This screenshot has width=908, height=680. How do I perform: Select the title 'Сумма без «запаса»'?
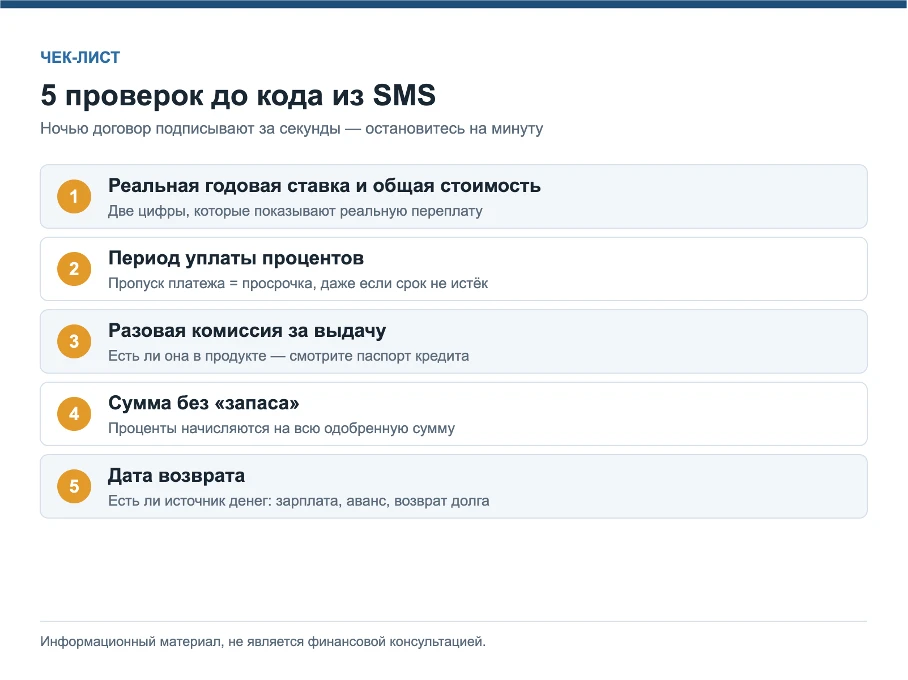tap(203, 403)
